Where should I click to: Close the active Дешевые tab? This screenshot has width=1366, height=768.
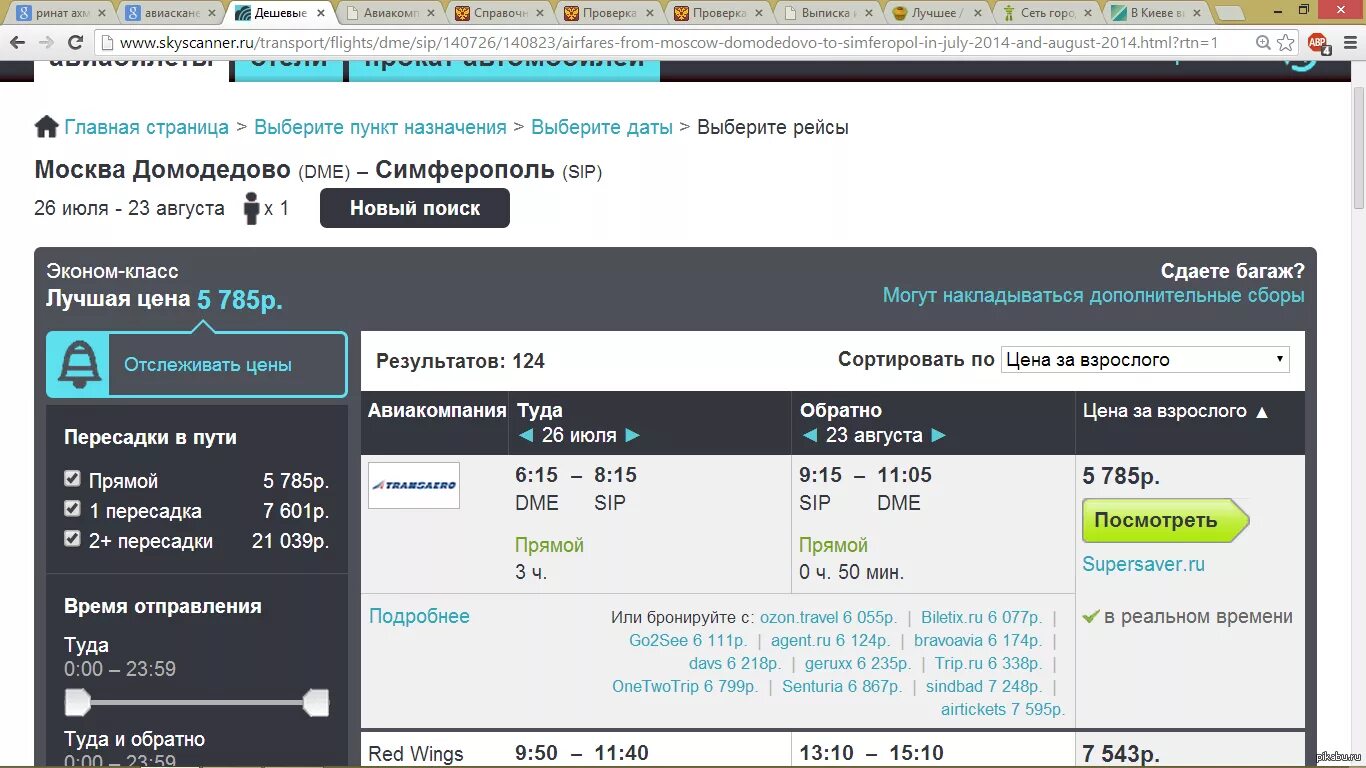pos(321,13)
